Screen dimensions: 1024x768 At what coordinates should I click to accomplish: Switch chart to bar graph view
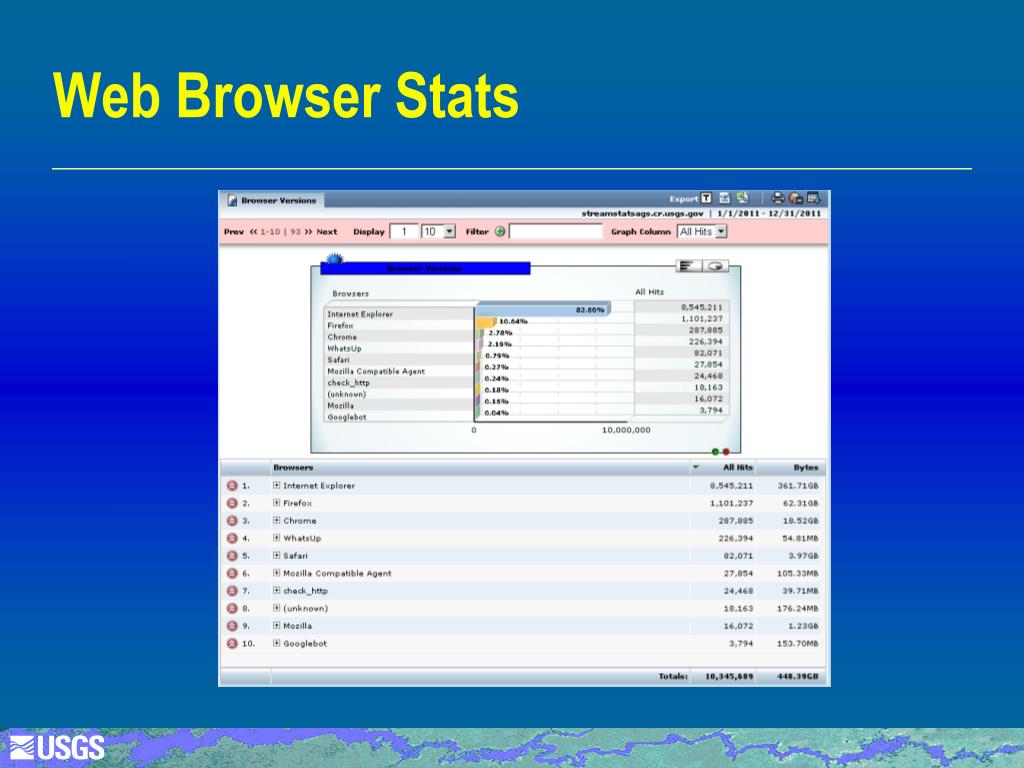(688, 266)
